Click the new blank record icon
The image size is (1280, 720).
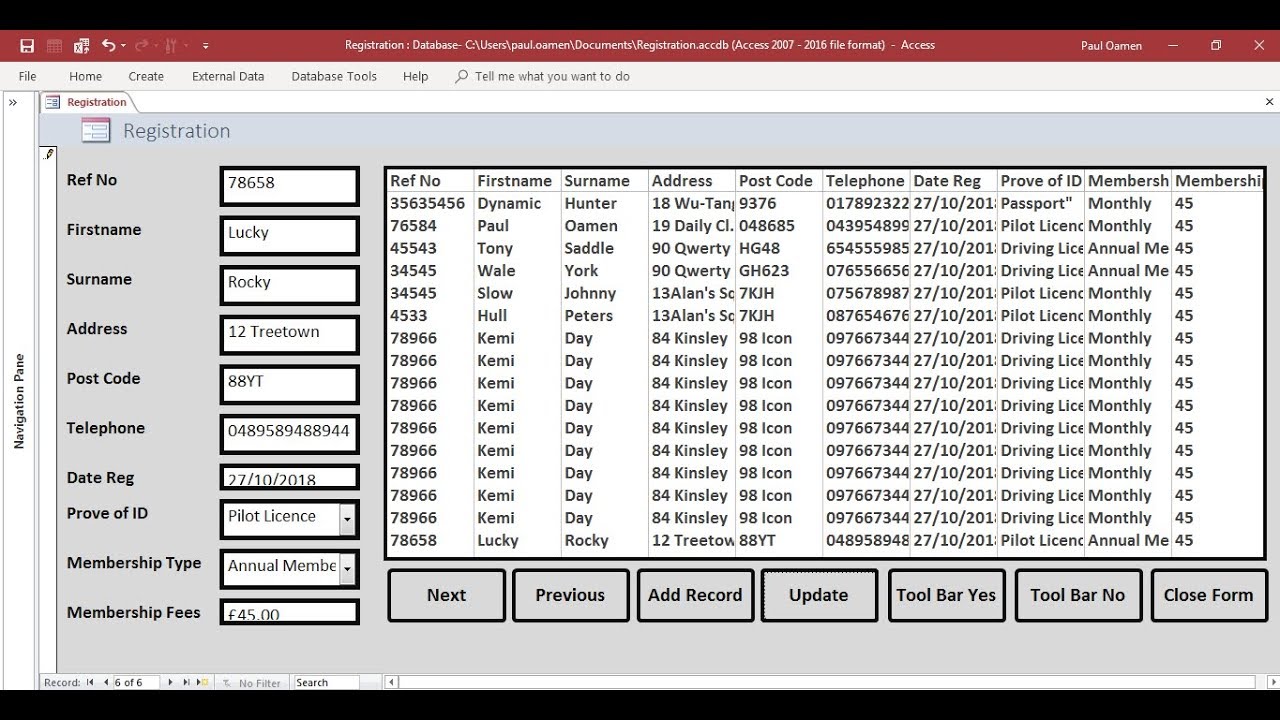click(x=203, y=682)
